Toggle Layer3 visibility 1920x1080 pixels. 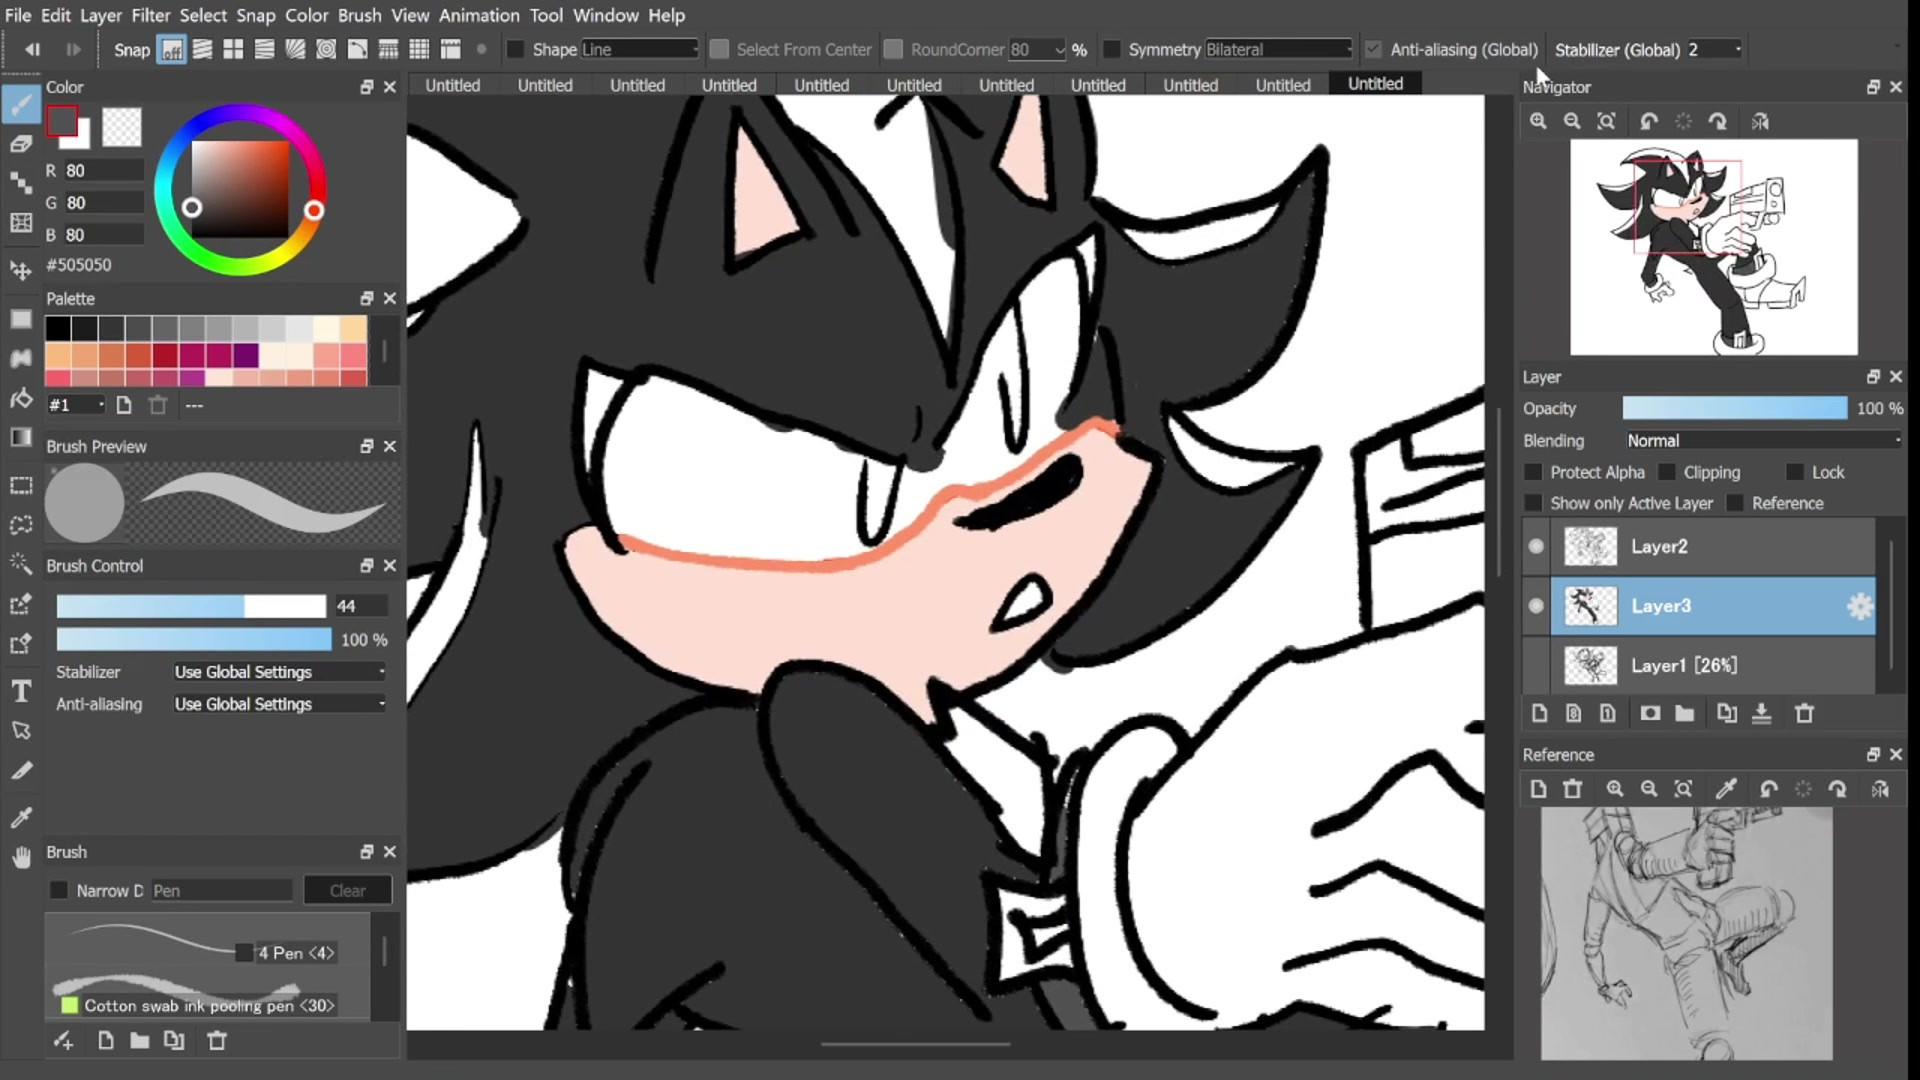1536,605
